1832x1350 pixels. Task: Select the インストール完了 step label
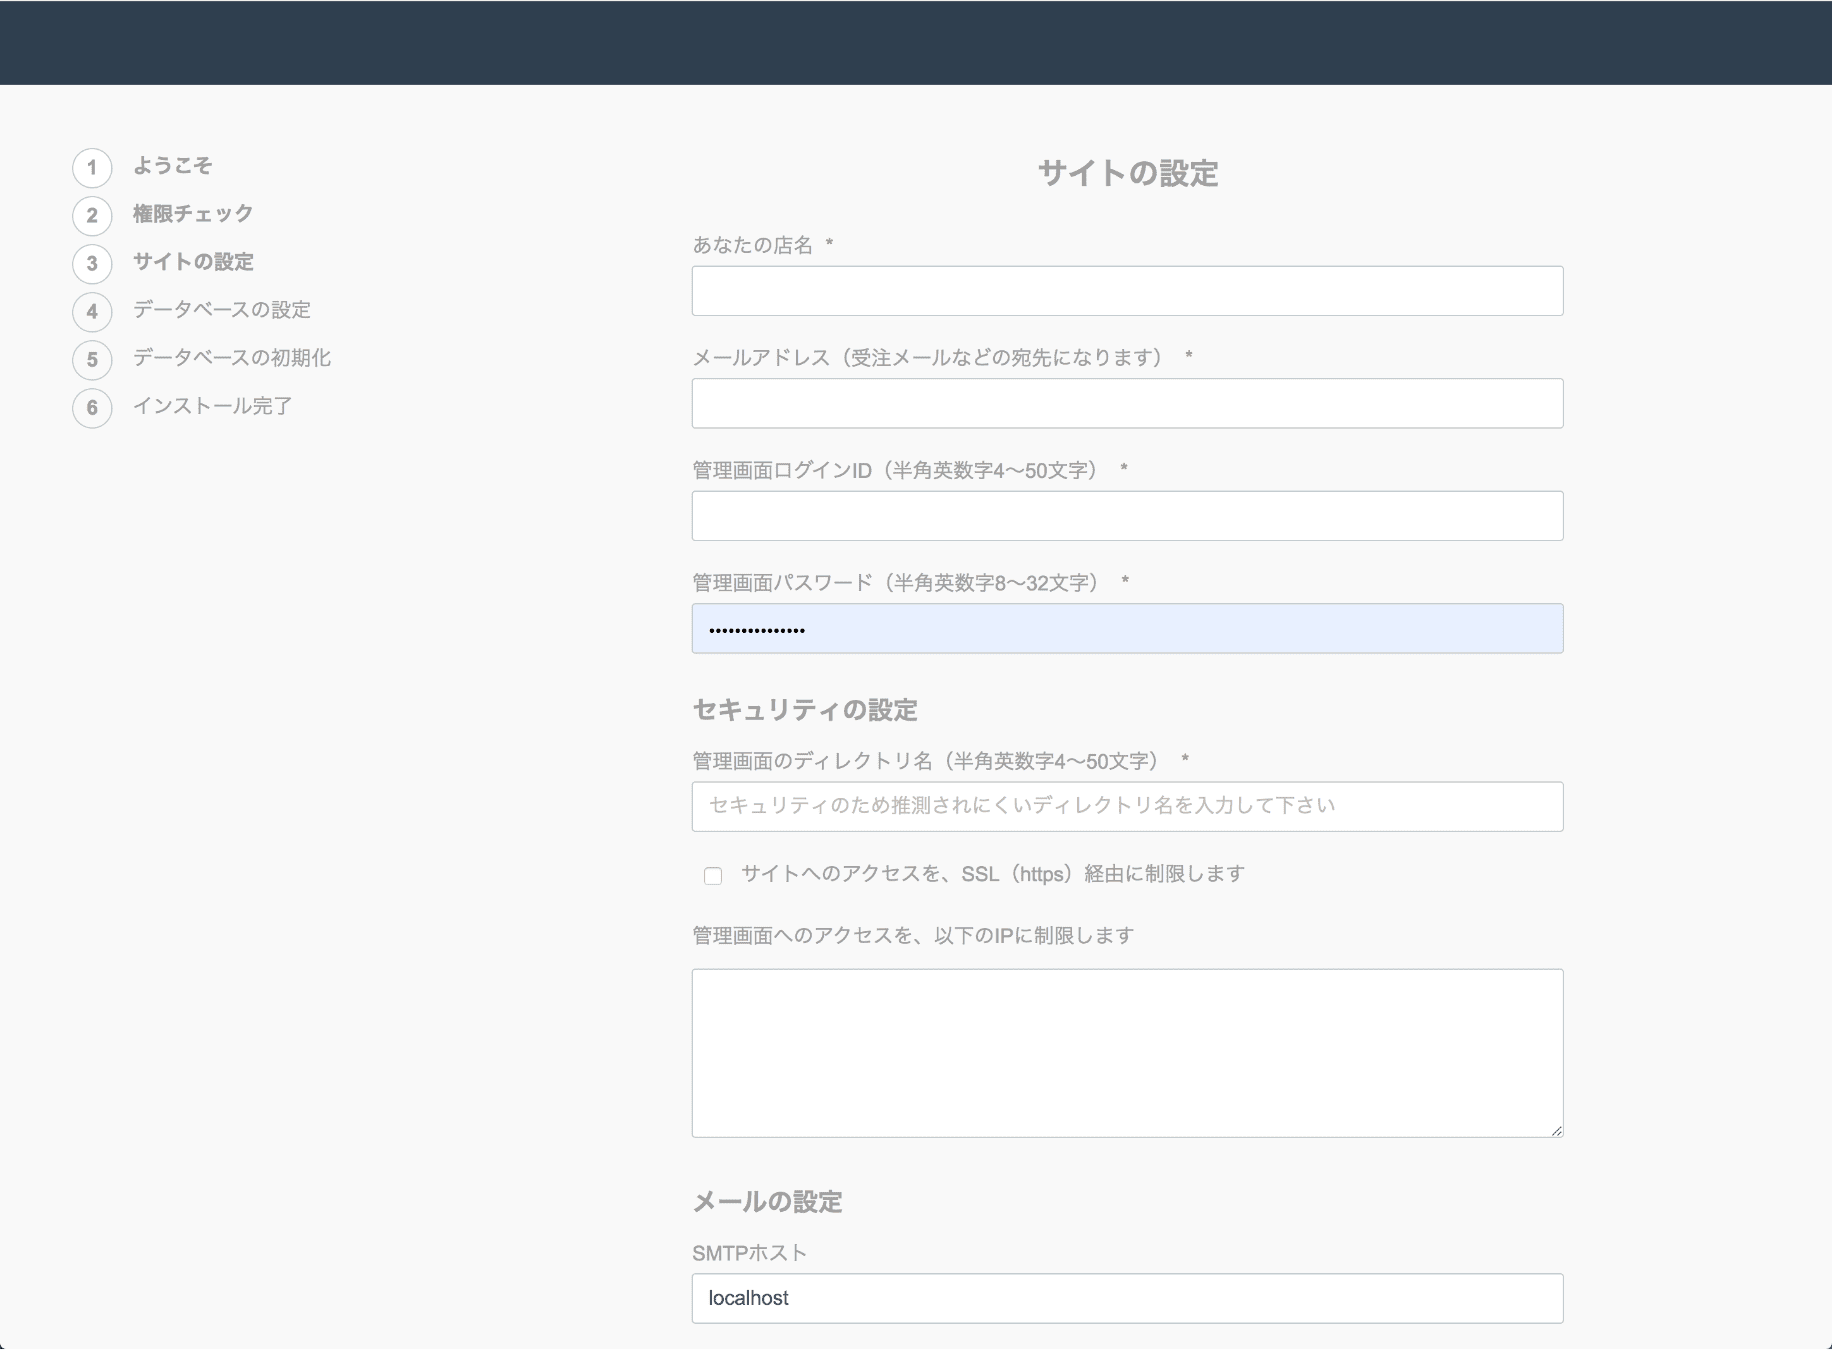[213, 406]
